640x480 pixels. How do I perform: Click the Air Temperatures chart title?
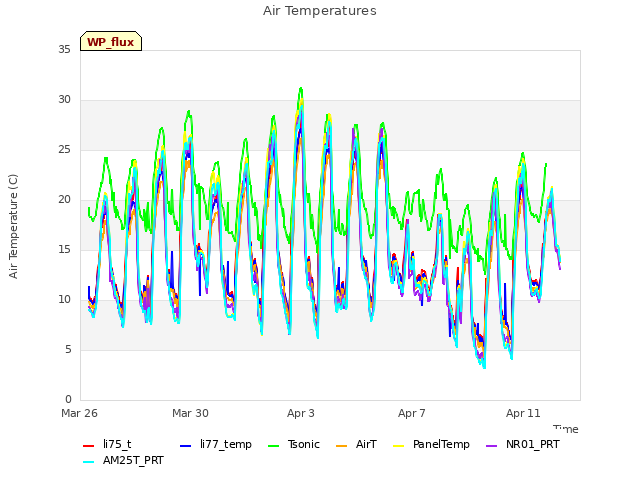(320, 11)
